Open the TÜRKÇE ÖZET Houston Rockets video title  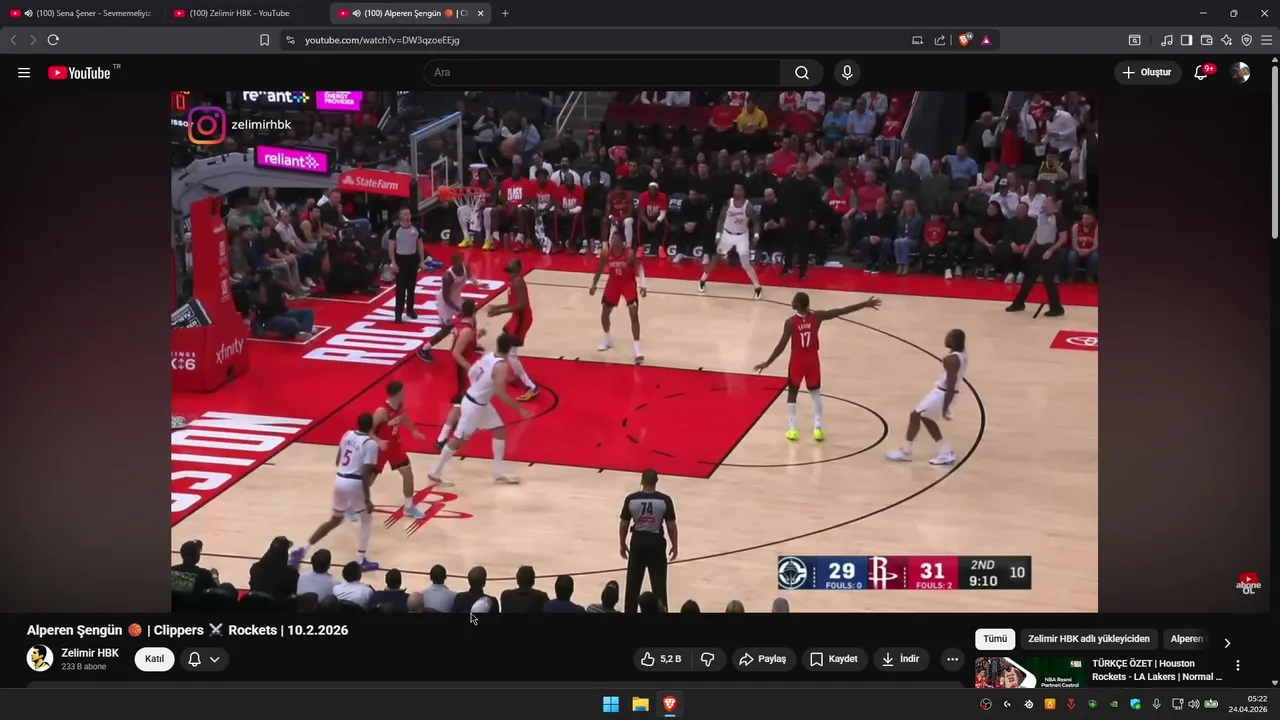(1157, 670)
